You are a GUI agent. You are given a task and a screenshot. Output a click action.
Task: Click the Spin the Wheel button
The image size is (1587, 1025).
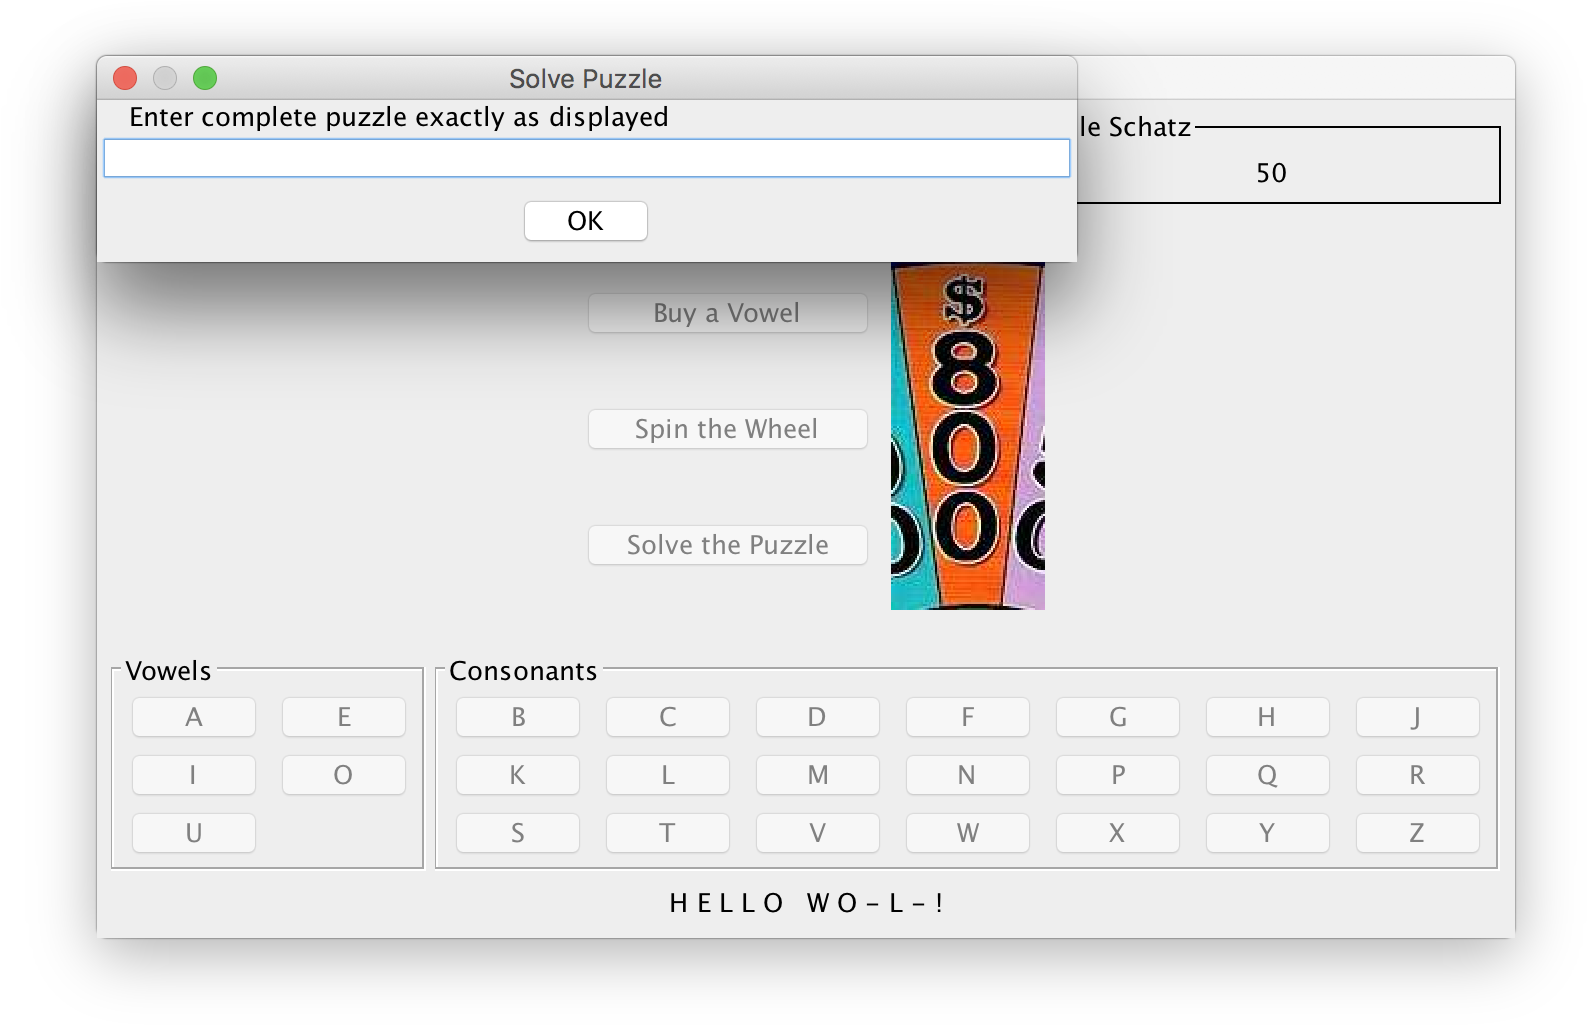coord(727,429)
